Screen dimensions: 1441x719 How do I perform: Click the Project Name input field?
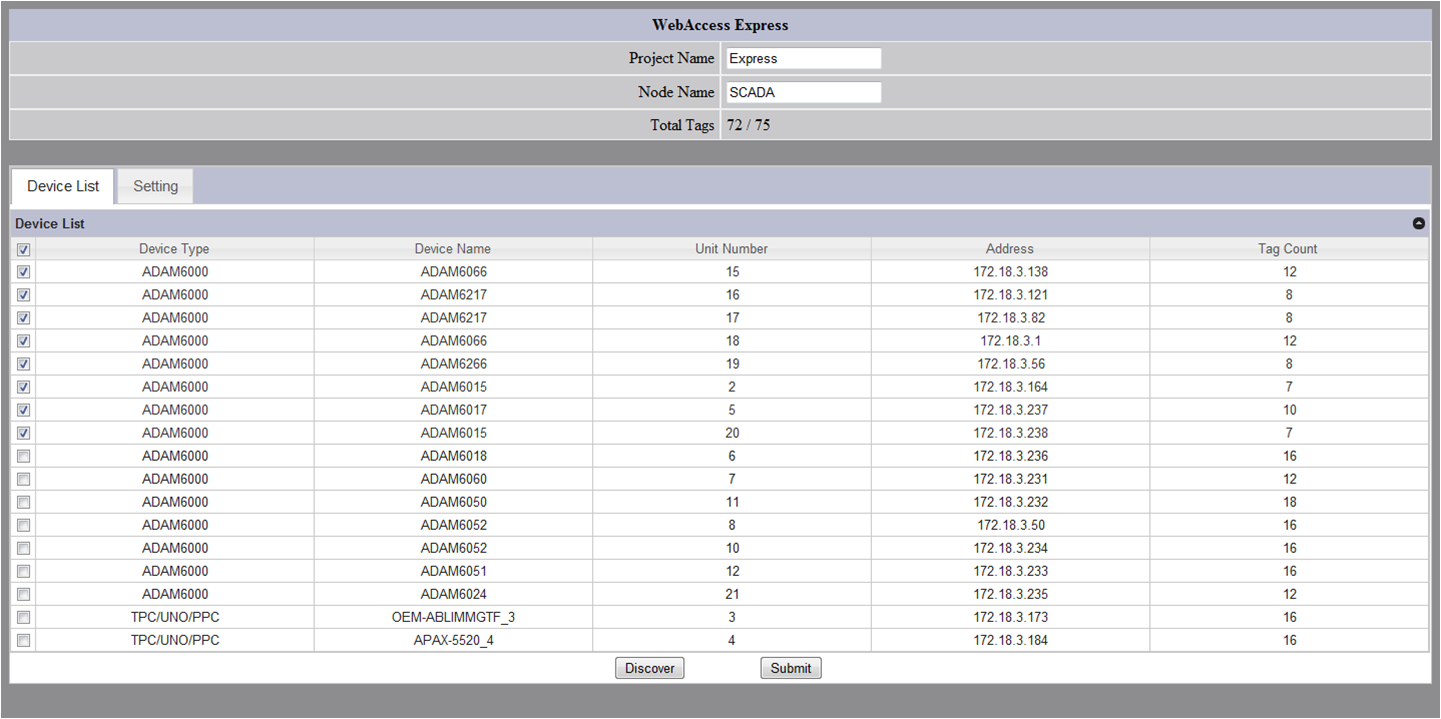[x=802, y=58]
